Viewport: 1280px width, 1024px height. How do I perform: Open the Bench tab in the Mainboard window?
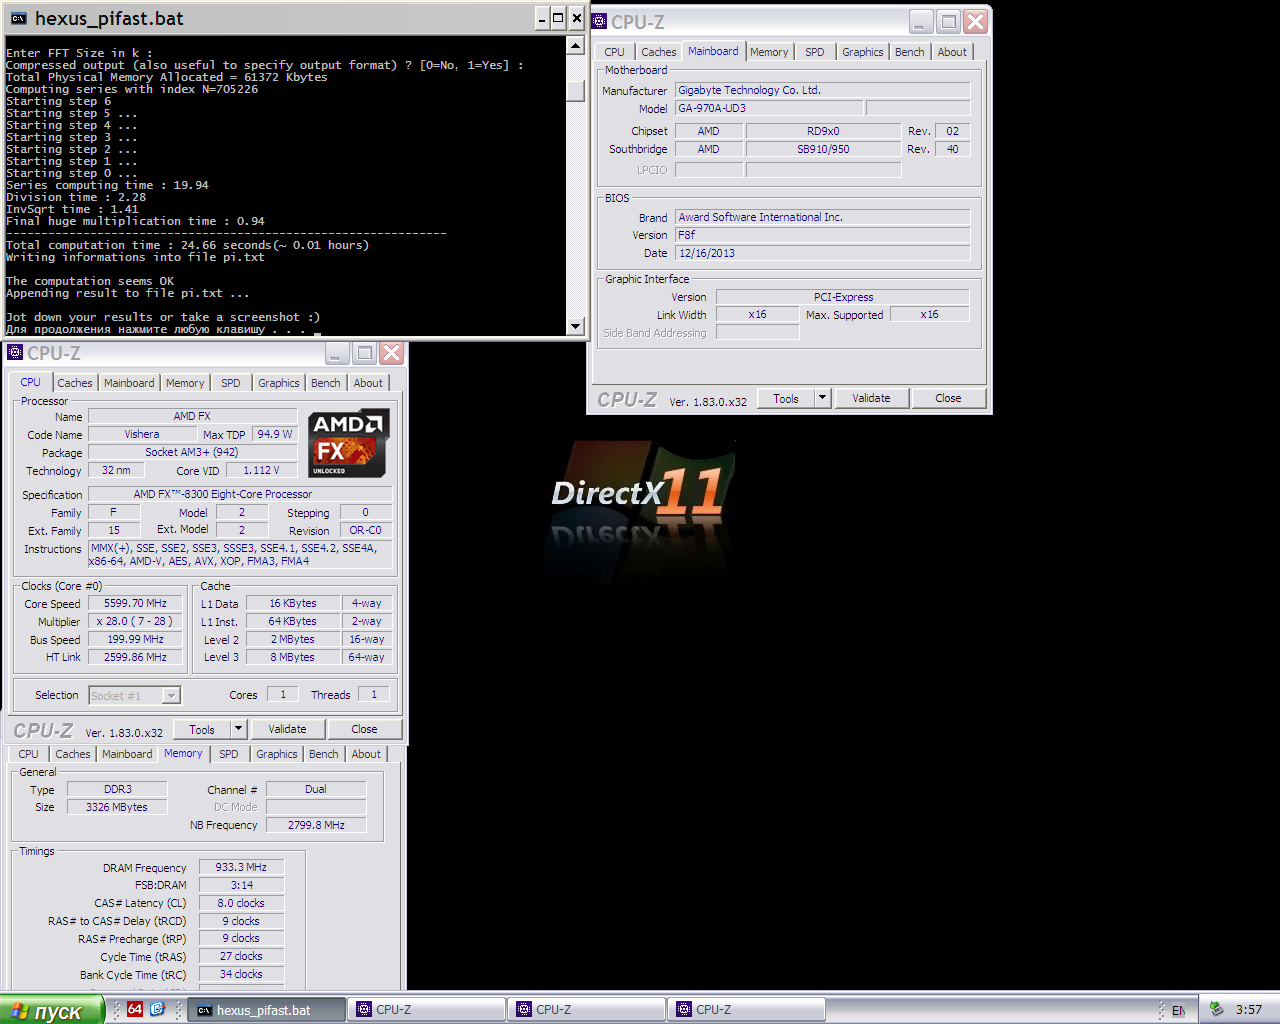909,52
